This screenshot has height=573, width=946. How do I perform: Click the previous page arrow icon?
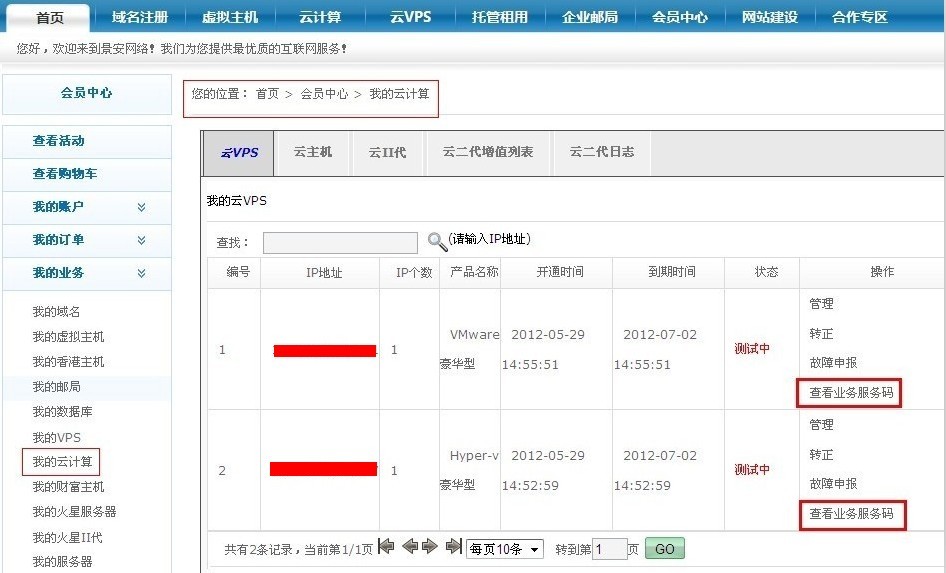pyautogui.click(x=409, y=547)
